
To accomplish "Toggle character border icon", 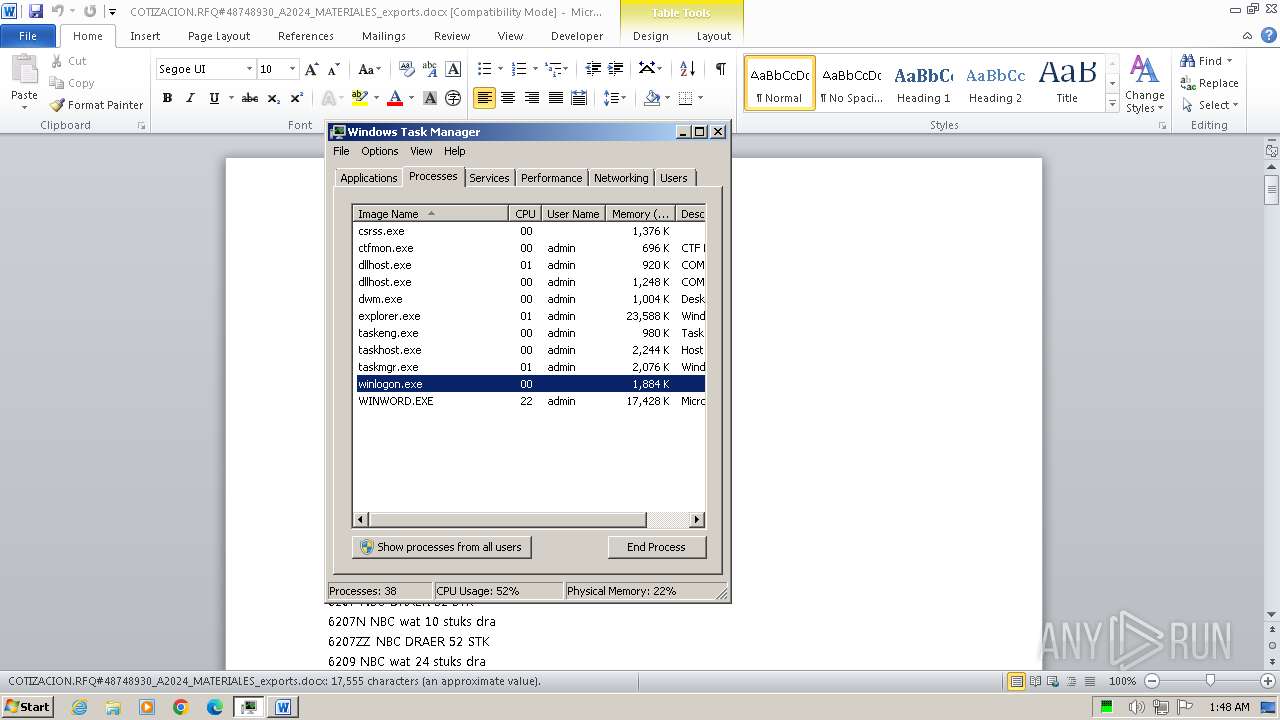I will (x=453, y=69).
